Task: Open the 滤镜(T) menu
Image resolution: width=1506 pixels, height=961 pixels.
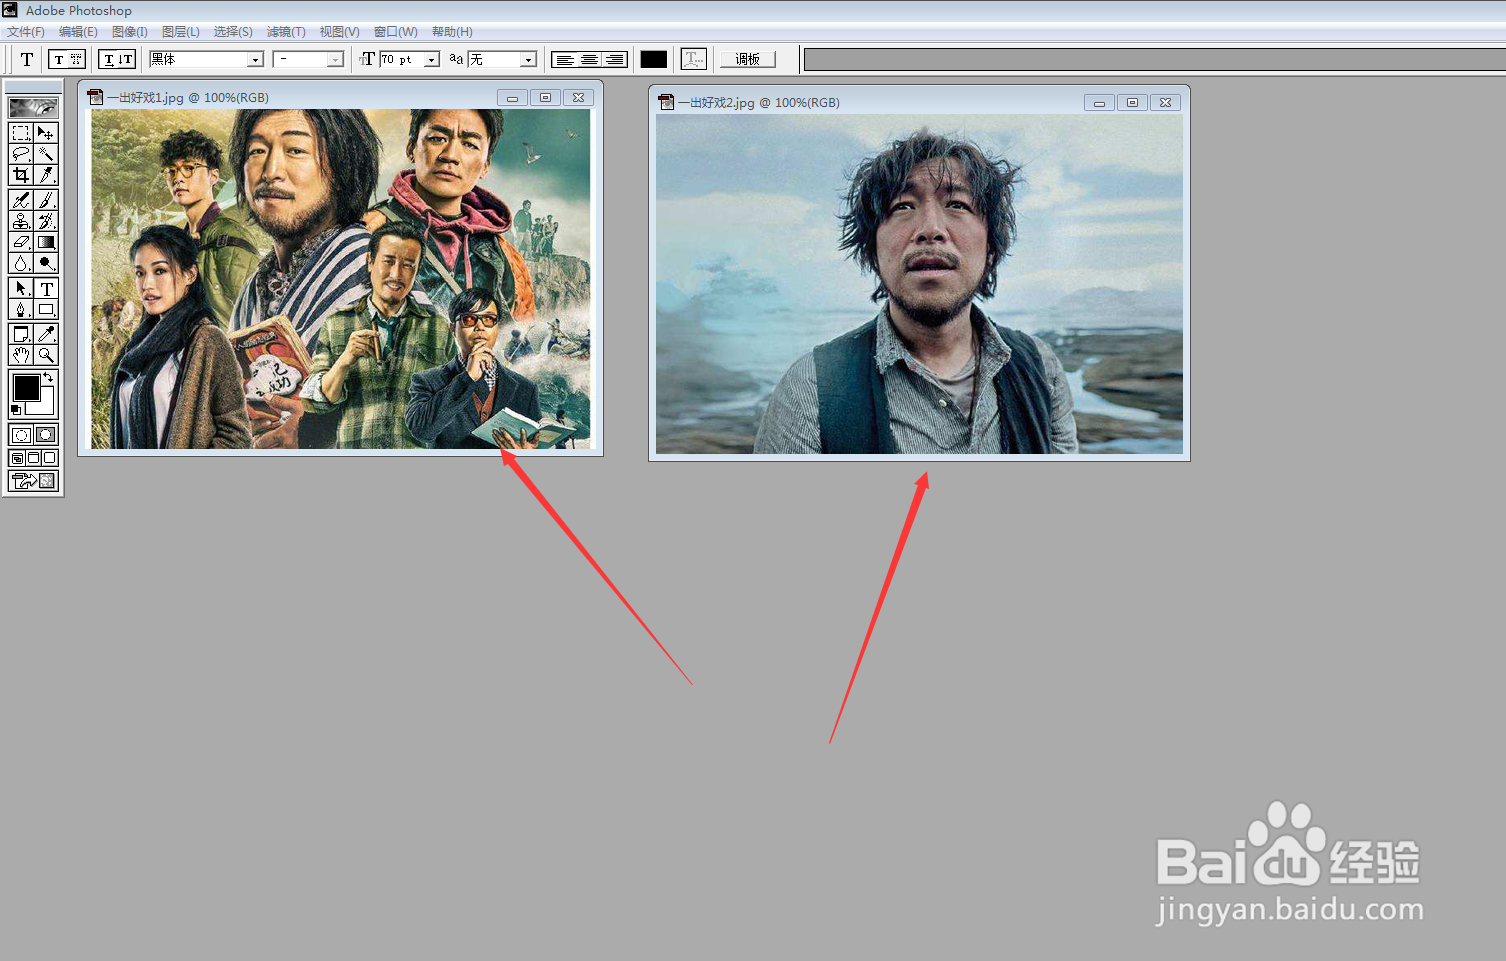Action: click(x=286, y=32)
